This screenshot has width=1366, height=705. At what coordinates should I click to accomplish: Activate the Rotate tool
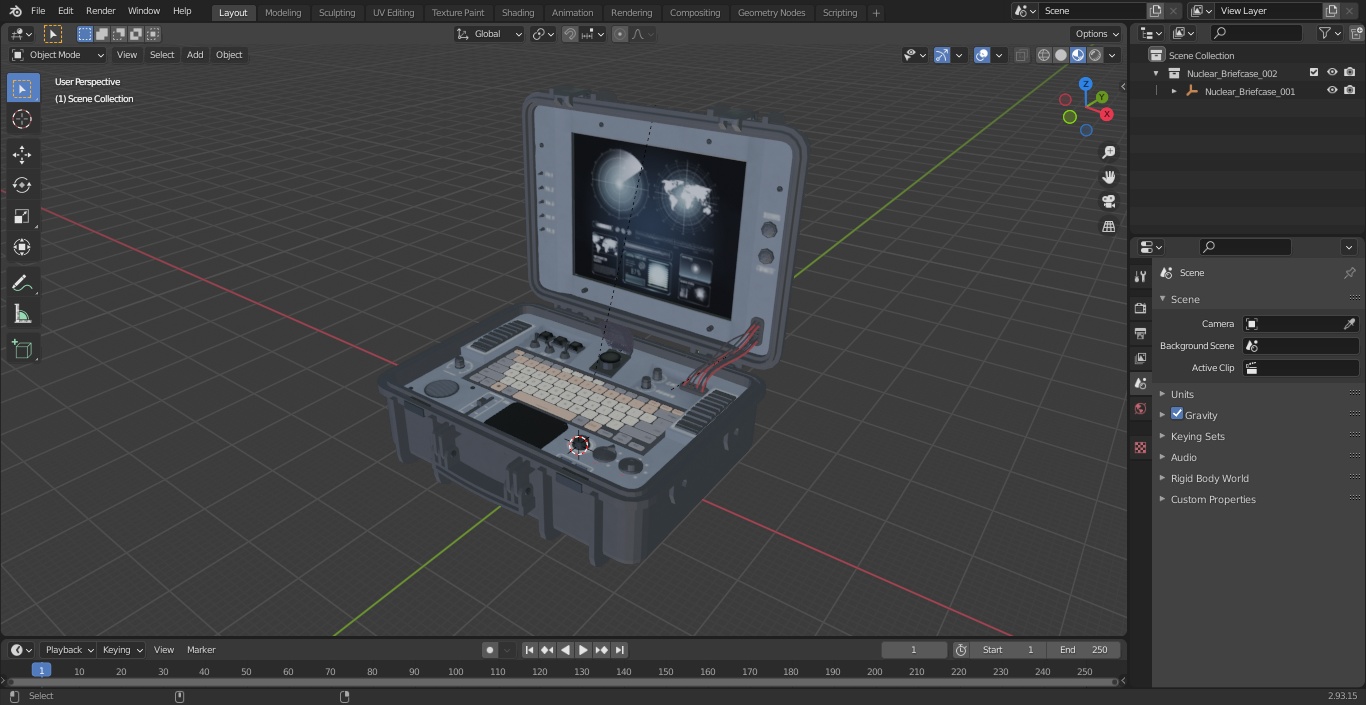(22, 185)
